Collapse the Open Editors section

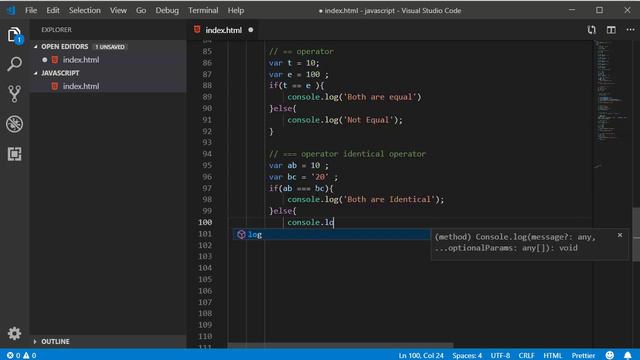point(36,47)
